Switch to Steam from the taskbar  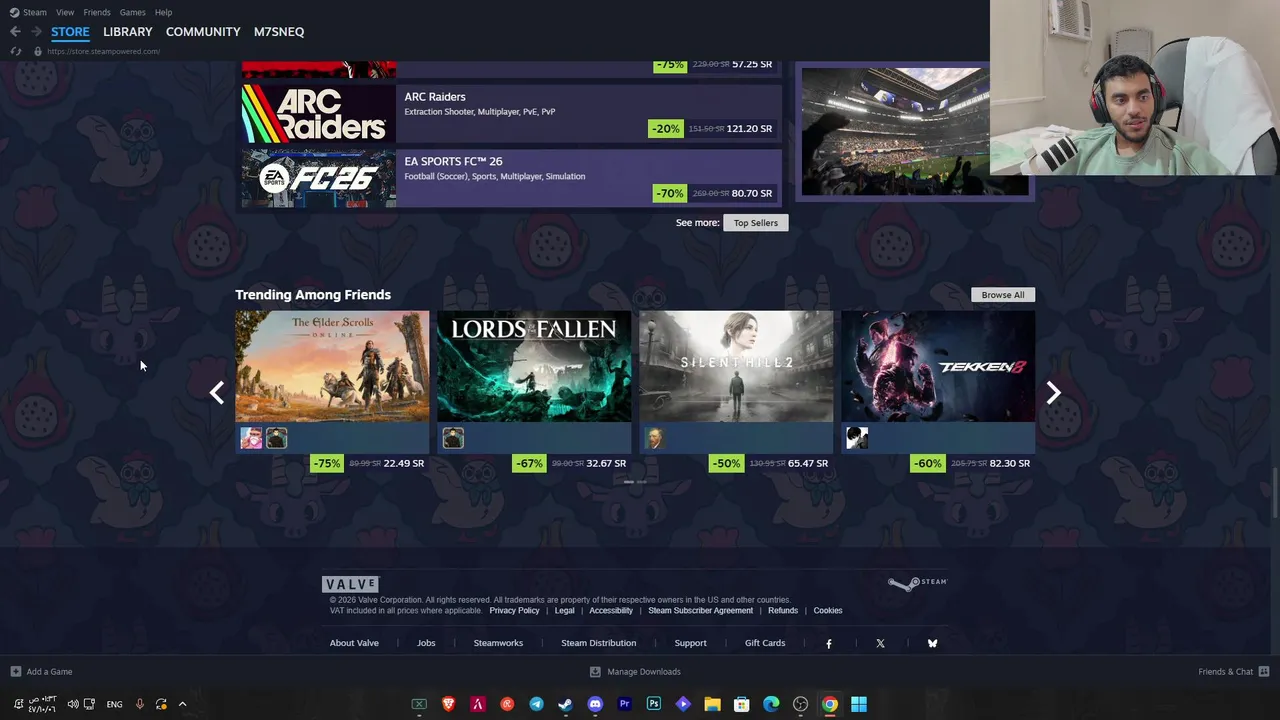(x=565, y=704)
